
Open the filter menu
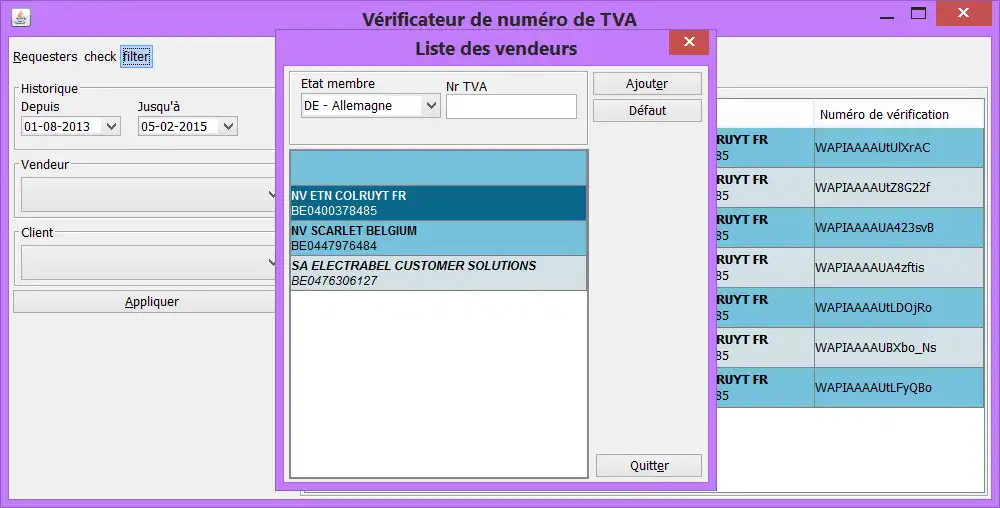[x=136, y=57]
